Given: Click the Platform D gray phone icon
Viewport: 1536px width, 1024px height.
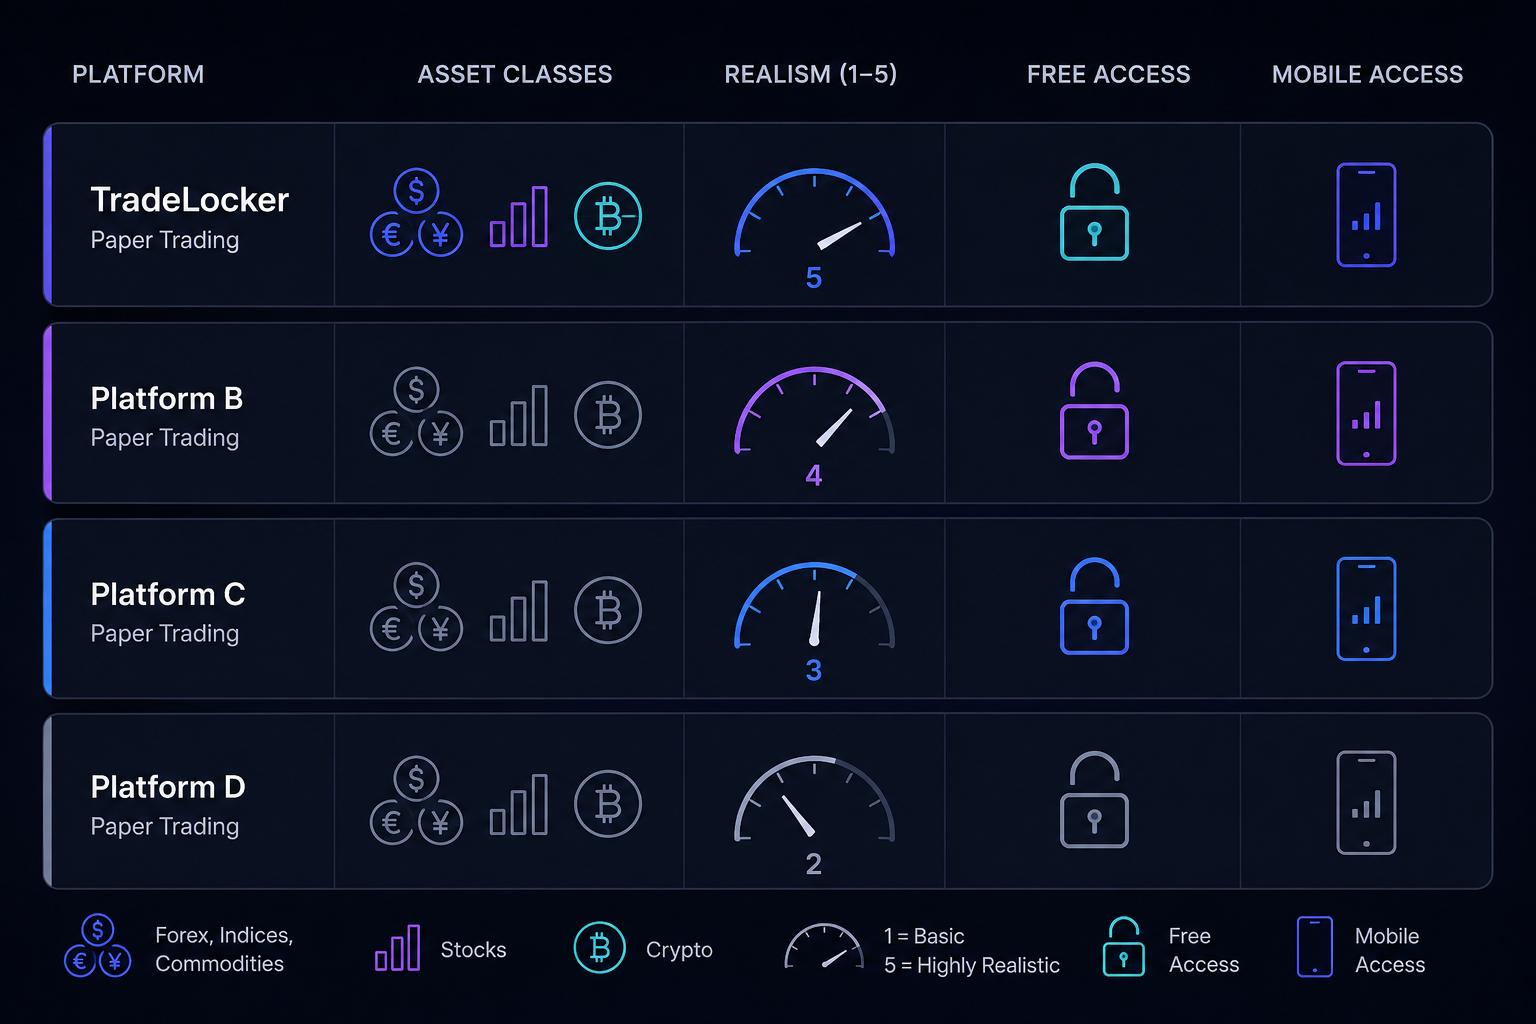Looking at the screenshot, I should pyautogui.click(x=1366, y=803).
